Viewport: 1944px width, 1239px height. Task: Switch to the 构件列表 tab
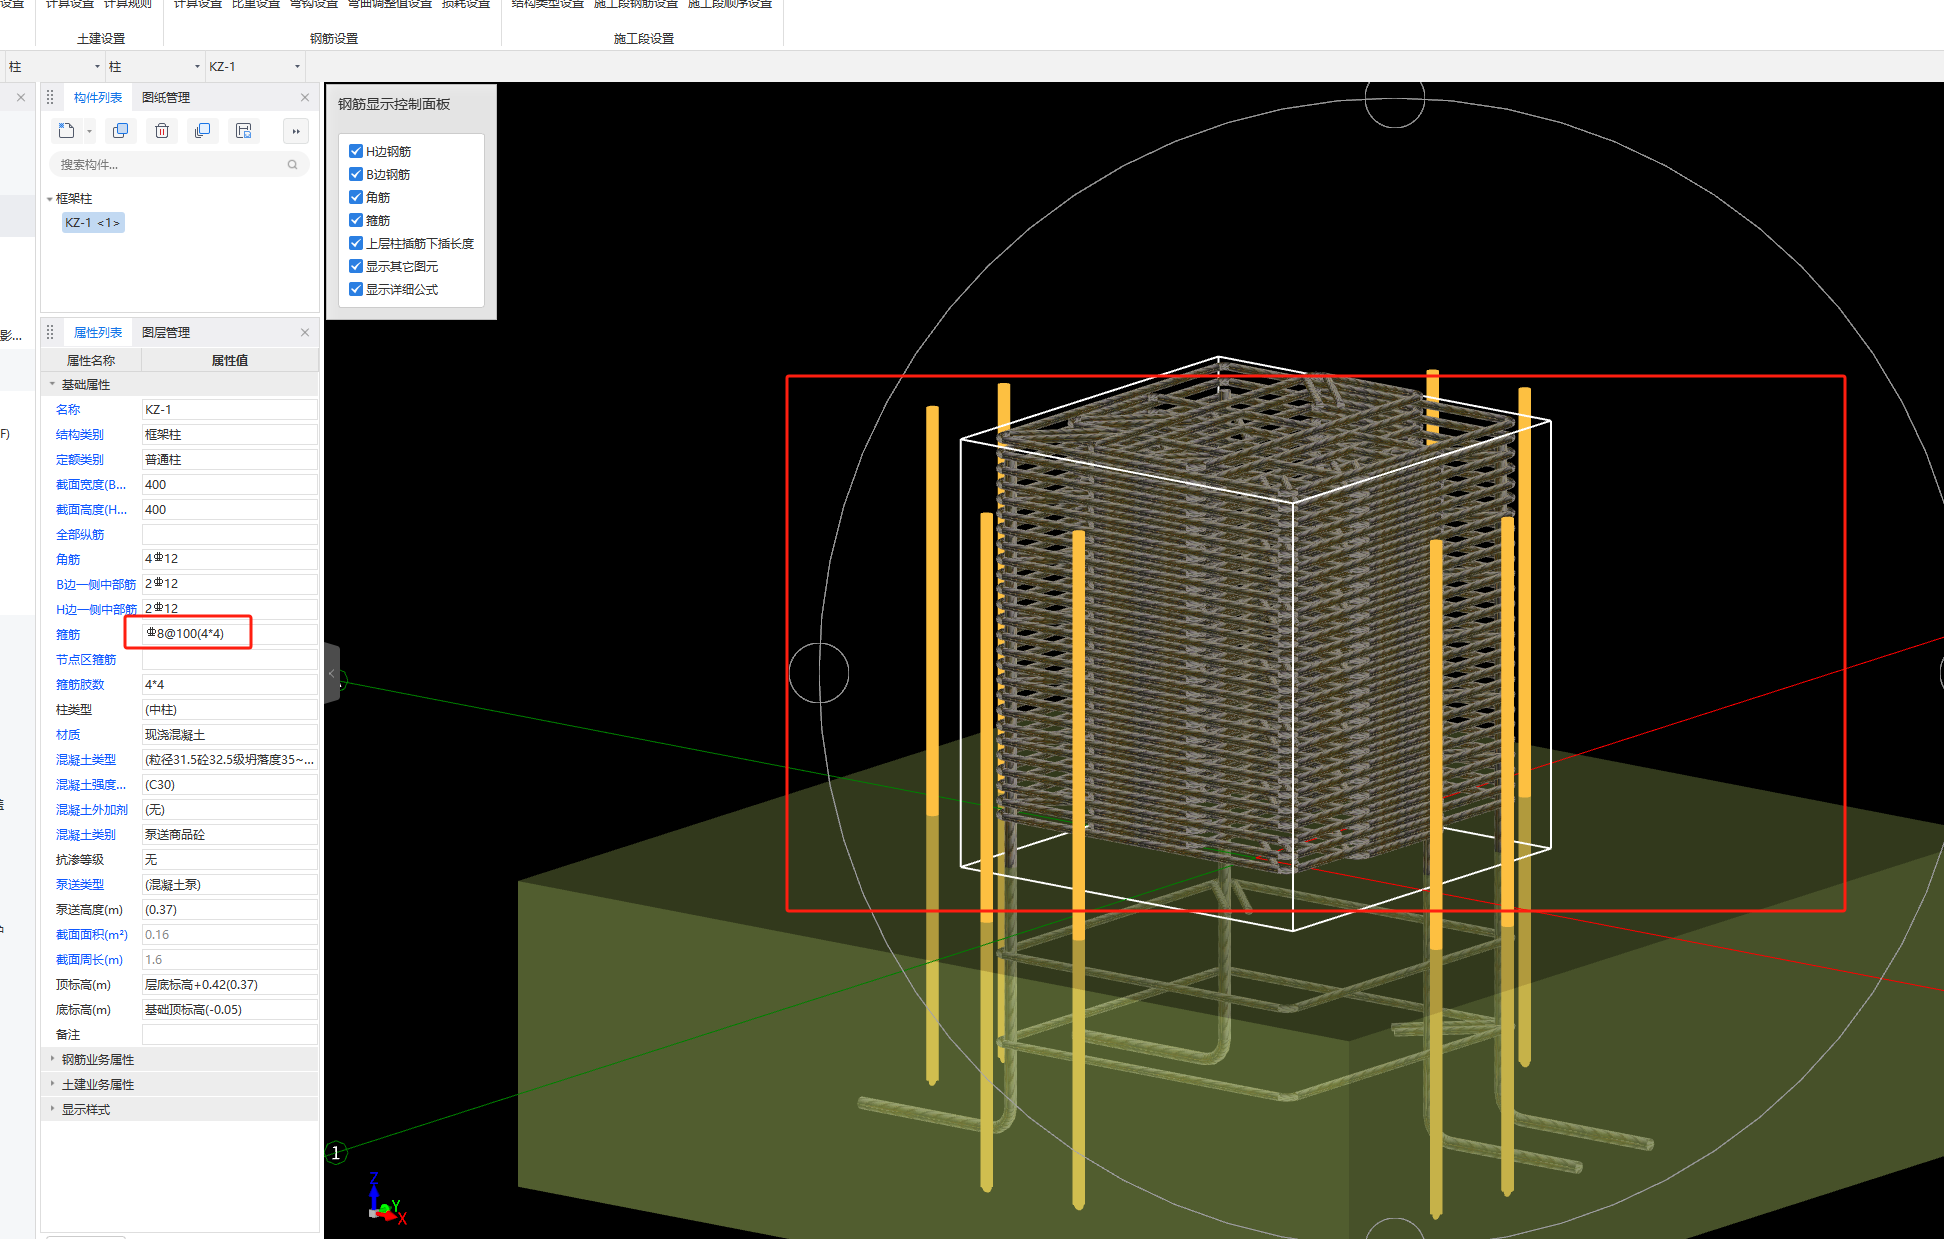pos(98,97)
